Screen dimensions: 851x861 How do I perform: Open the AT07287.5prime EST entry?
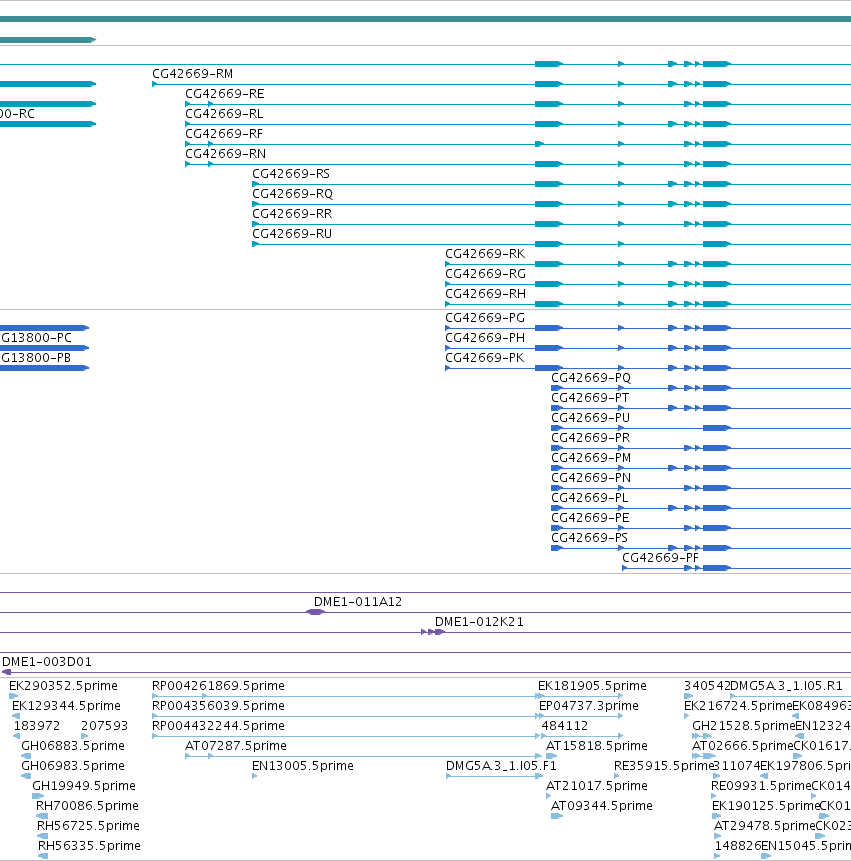tap(236, 746)
